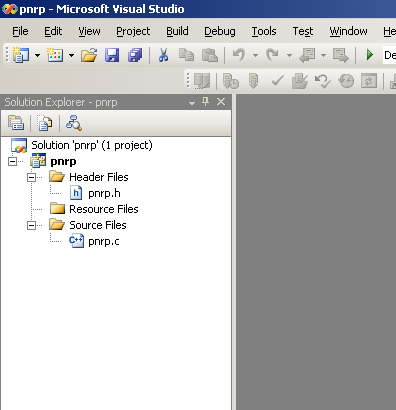The height and width of the screenshot is (410, 396).
Task: Open the File menu
Action: (x=20, y=31)
